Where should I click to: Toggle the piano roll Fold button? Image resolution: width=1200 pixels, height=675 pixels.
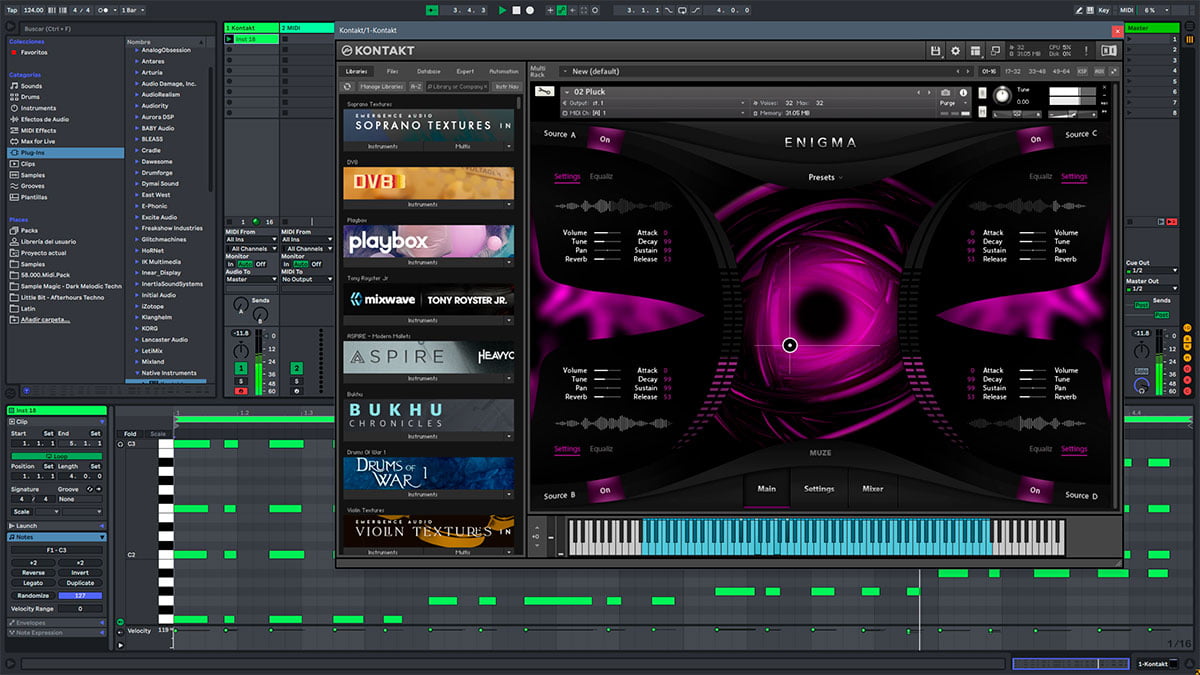pos(130,434)
